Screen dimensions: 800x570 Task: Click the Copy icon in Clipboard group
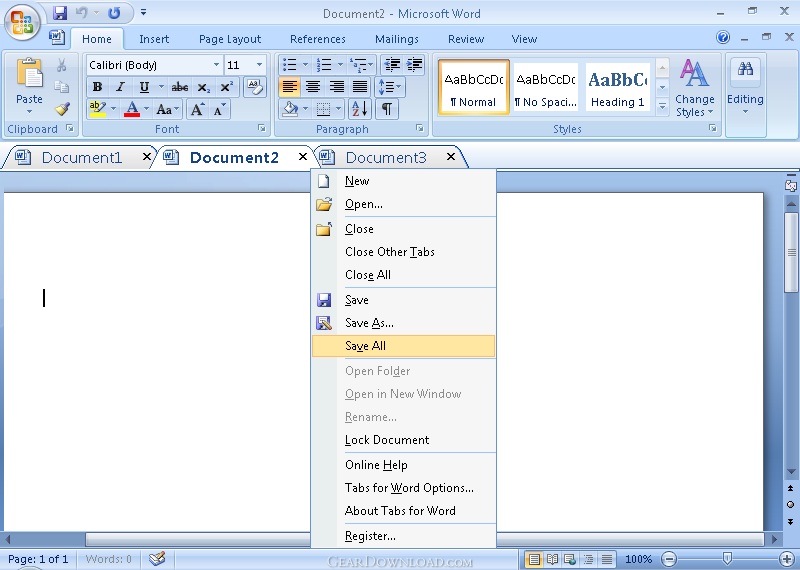pos(62,87)
